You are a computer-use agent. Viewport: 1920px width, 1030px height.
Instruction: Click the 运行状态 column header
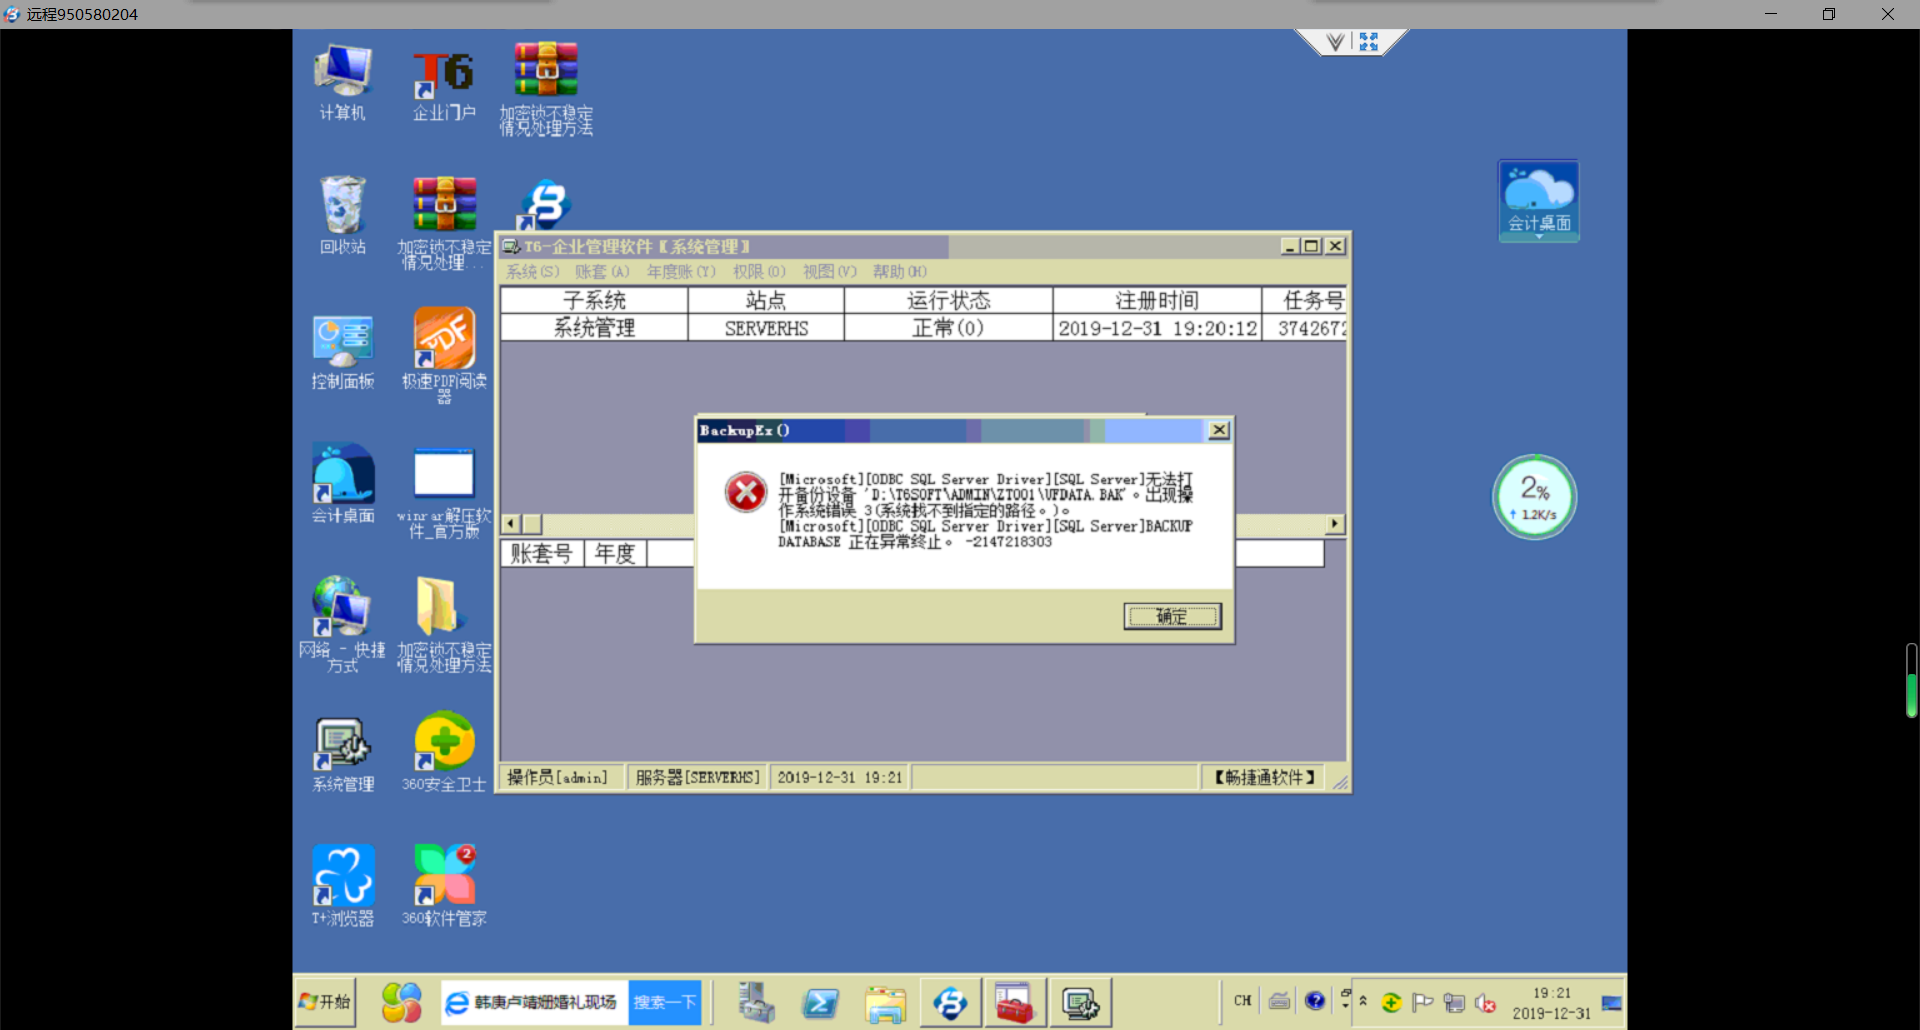click(x=949, y=300)
